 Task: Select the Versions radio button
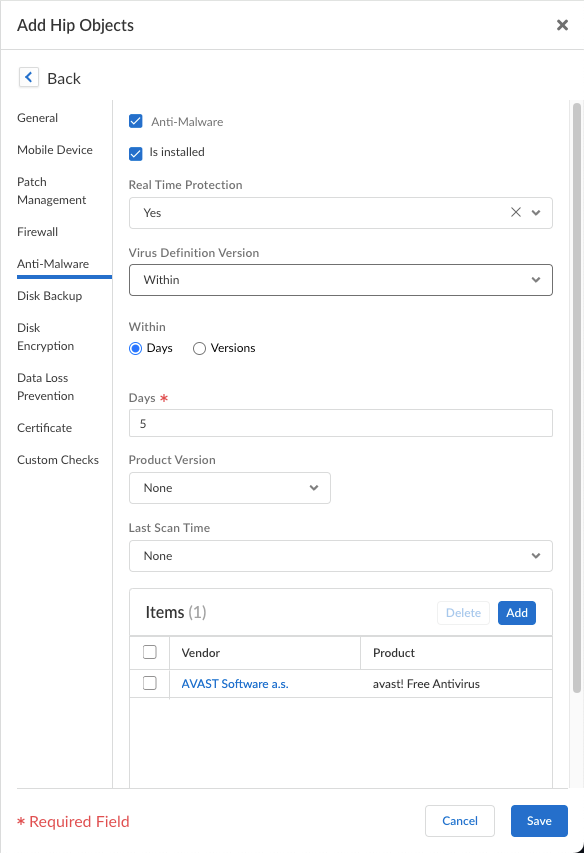click(199, 348)
